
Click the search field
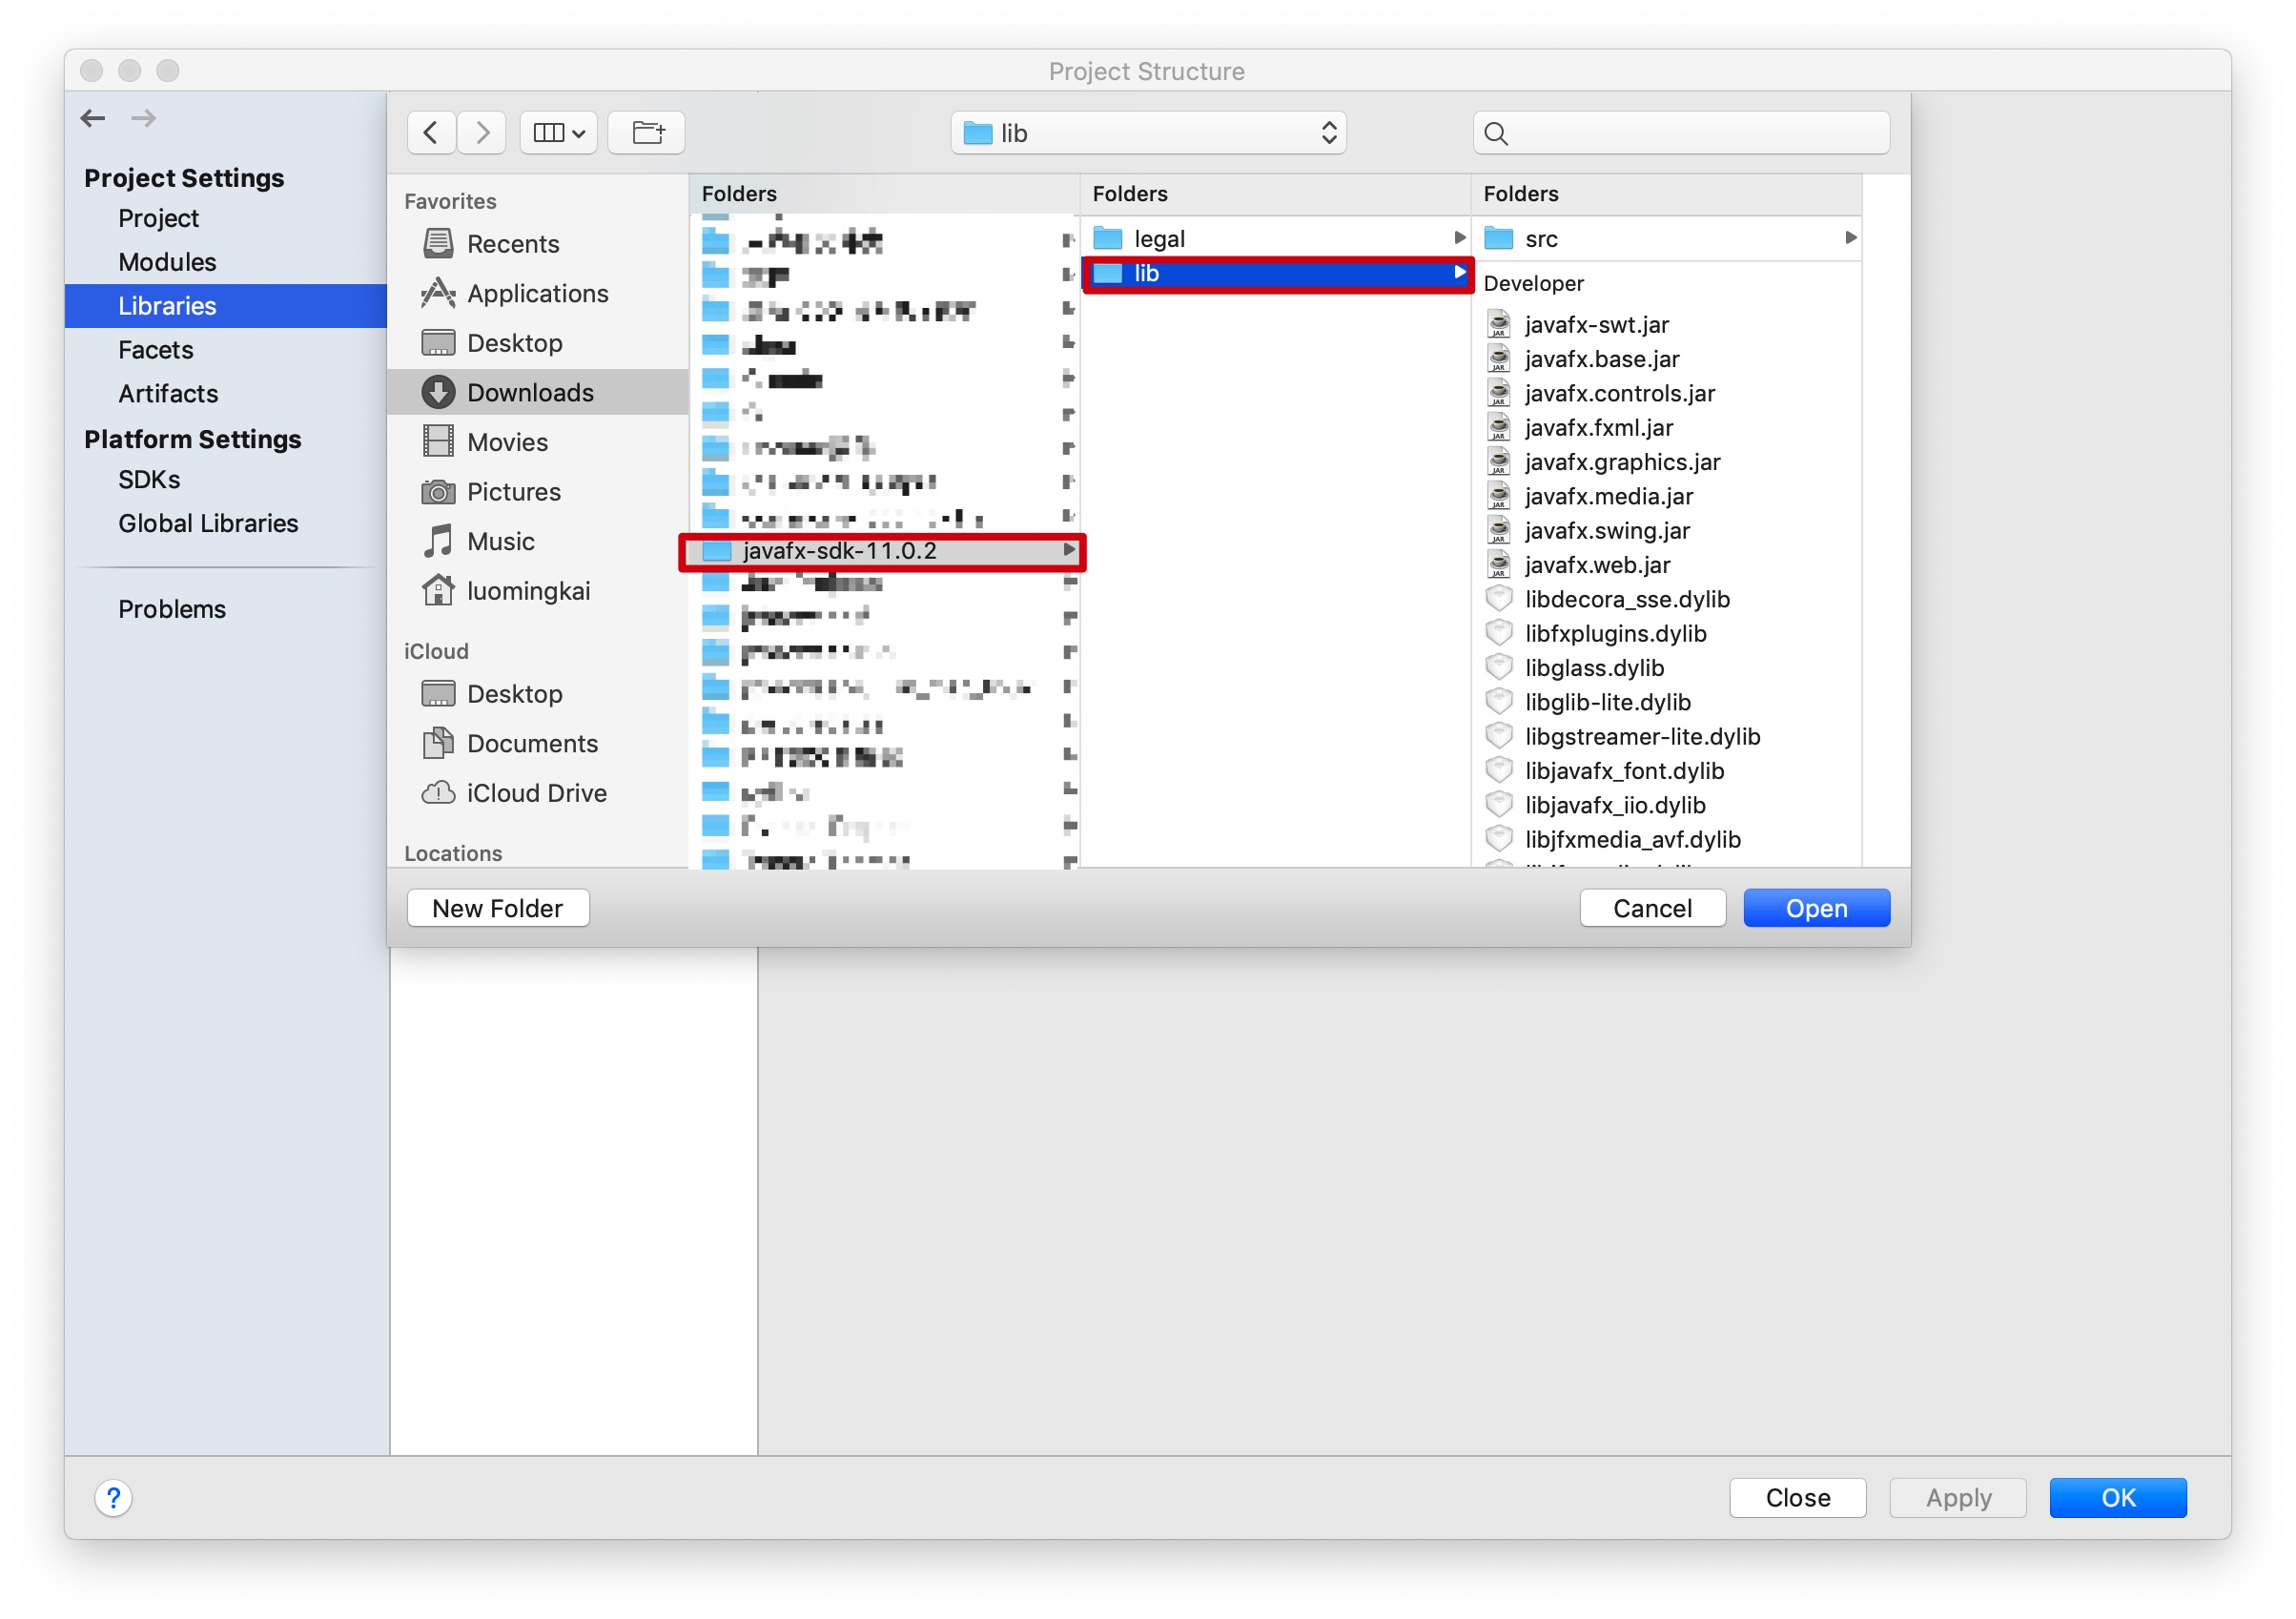[1678, 132]
